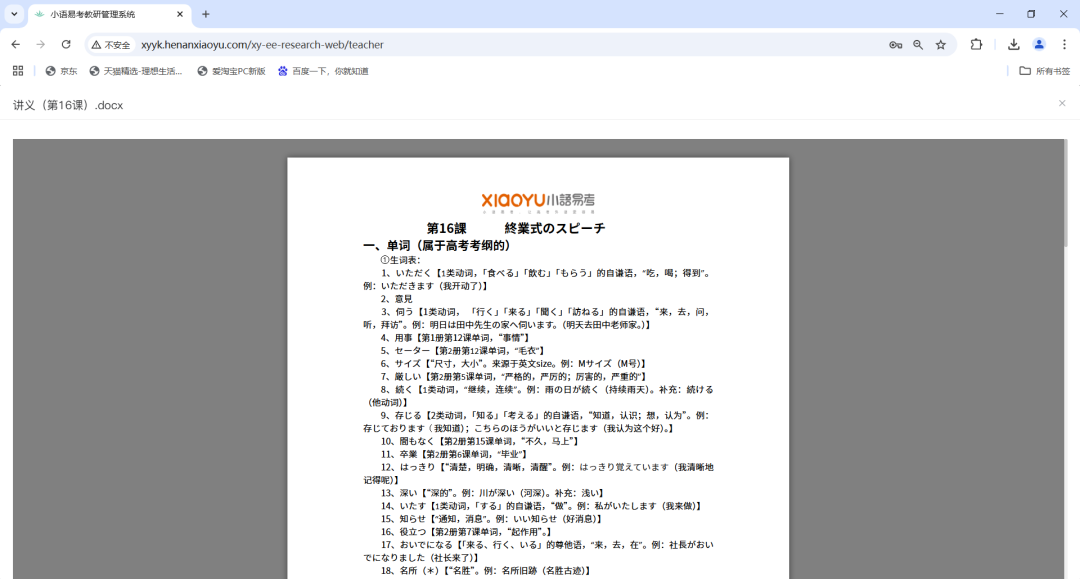Close the 讲义（第16课）.docx preview
1080x579 pixels.
tap(1062, 103)
